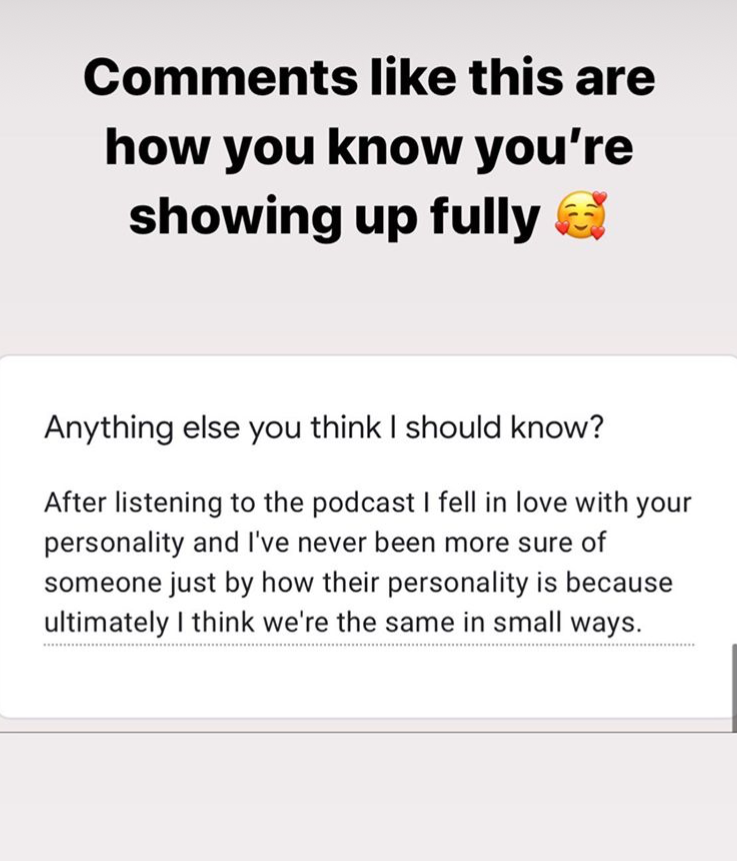Screen dimensions: 737x861
Task: Click the dotted underline beneath the response text
Action: [x=368, y=645]
